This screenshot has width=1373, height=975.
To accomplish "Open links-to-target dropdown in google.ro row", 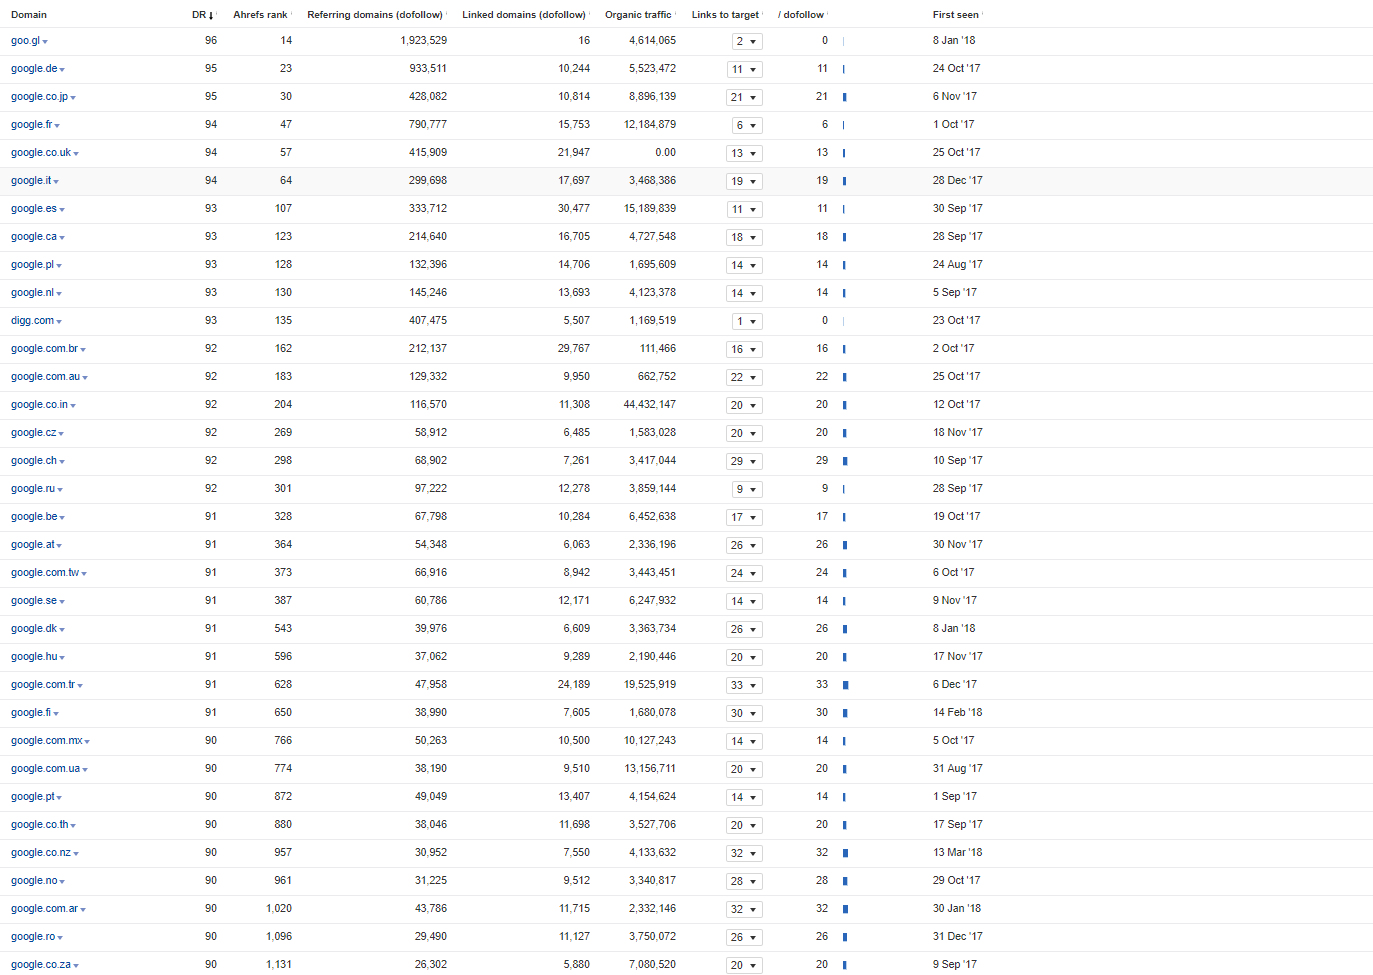I will point(744,937).
